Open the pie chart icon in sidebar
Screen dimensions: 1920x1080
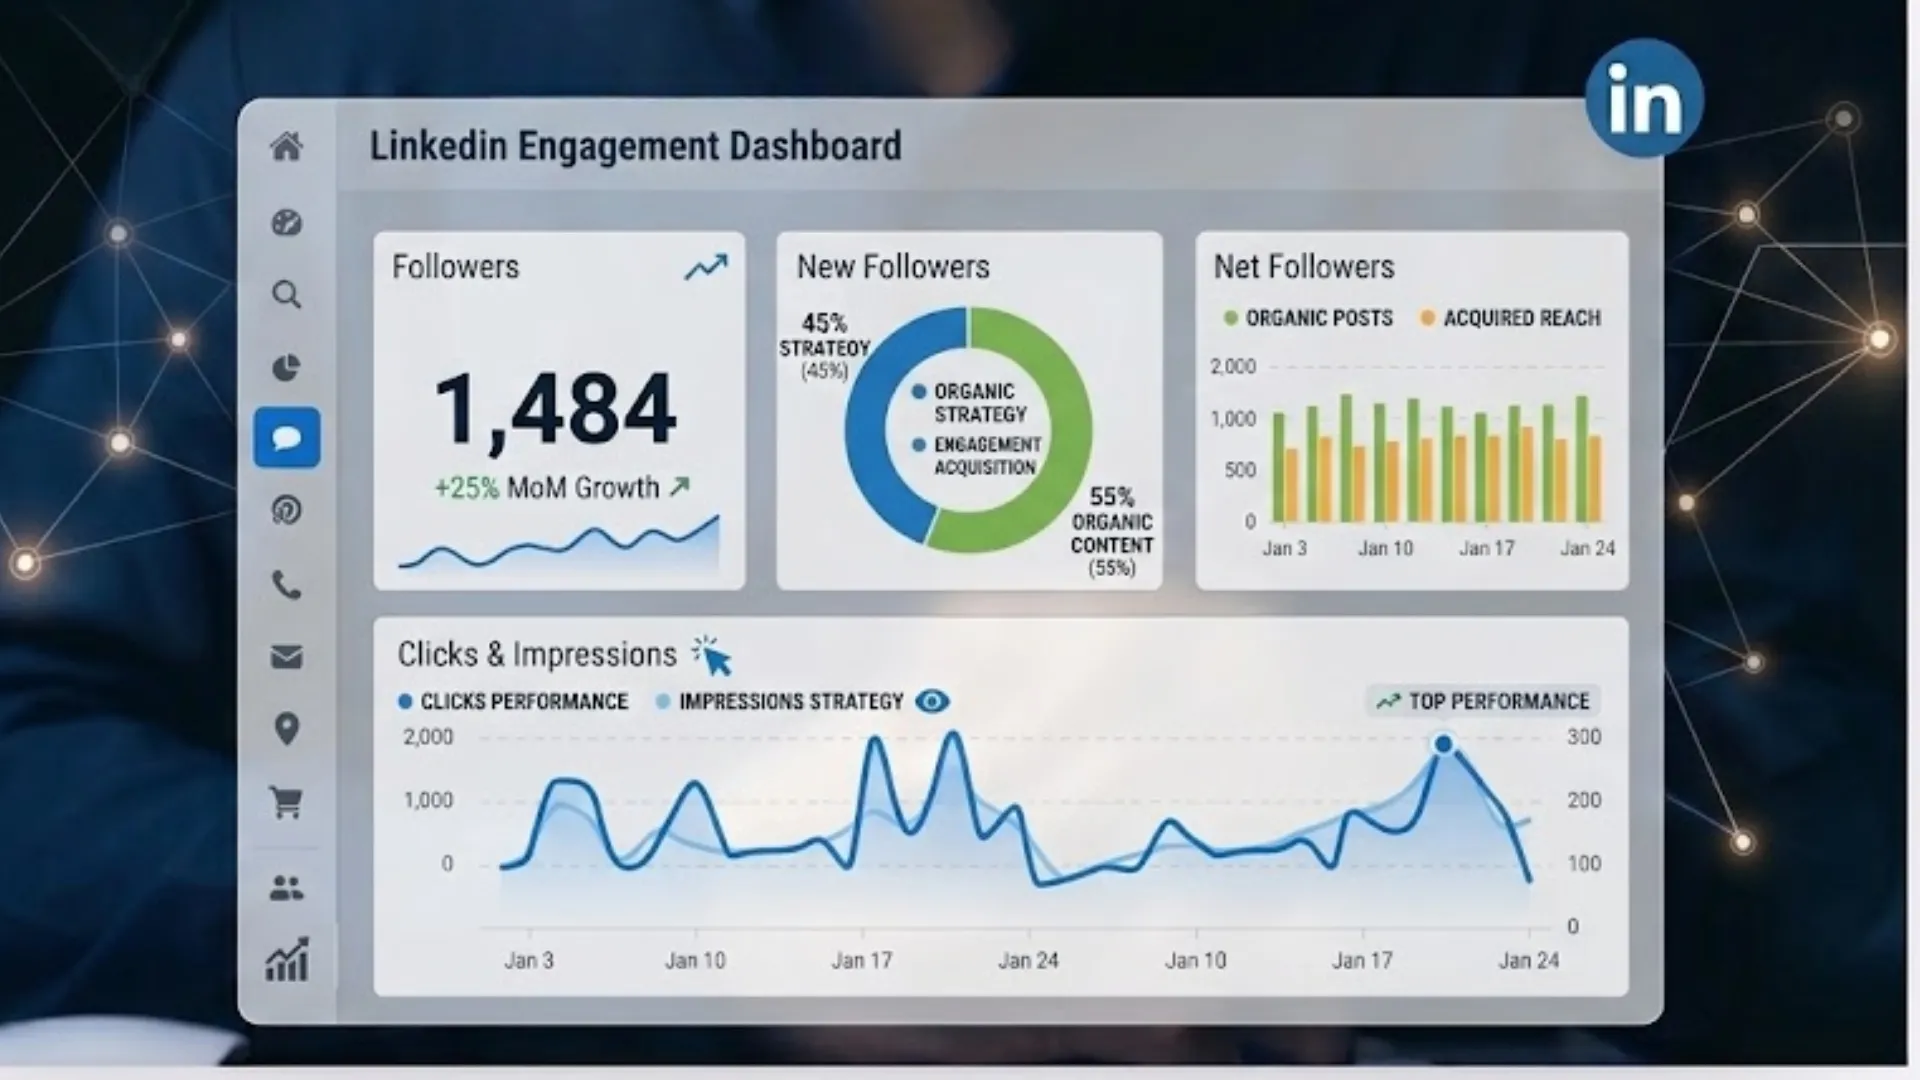point(287,367)
